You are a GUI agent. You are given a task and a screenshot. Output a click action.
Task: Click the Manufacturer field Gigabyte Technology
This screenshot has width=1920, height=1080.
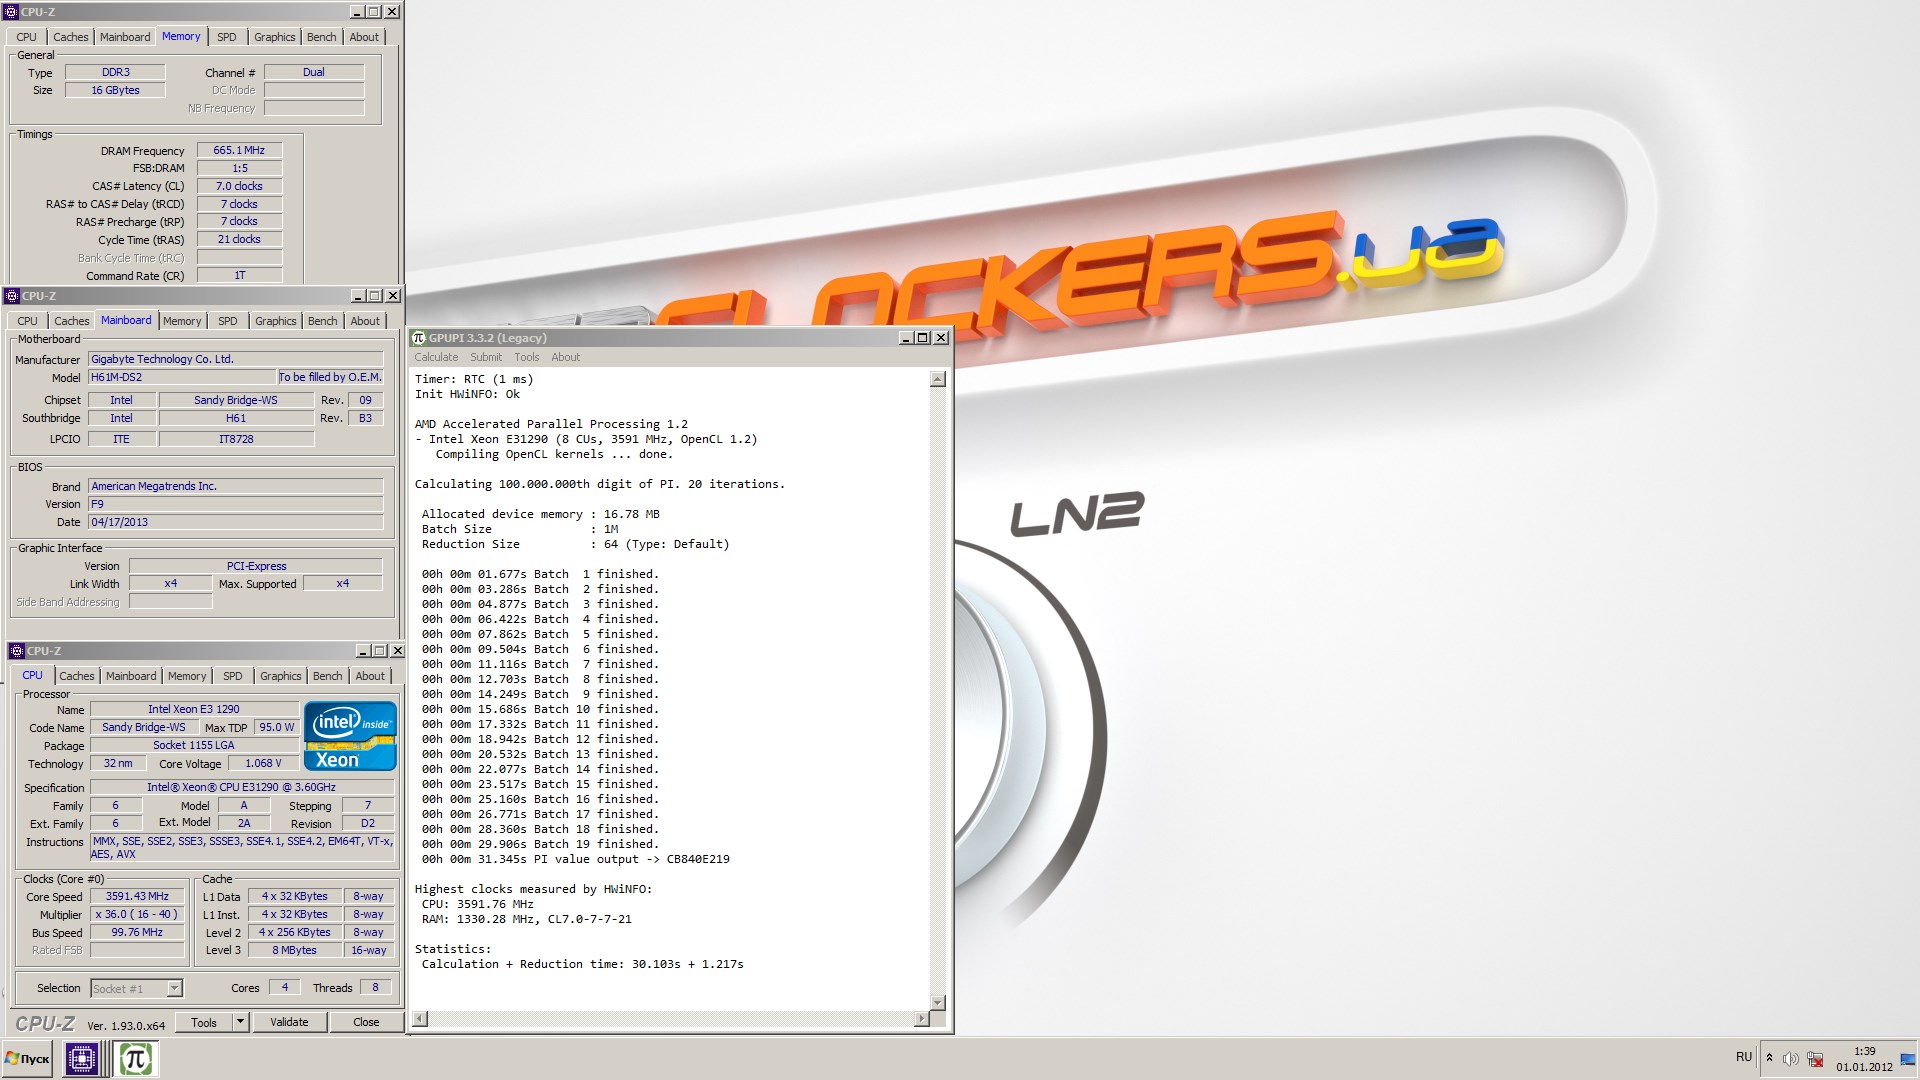236,359
